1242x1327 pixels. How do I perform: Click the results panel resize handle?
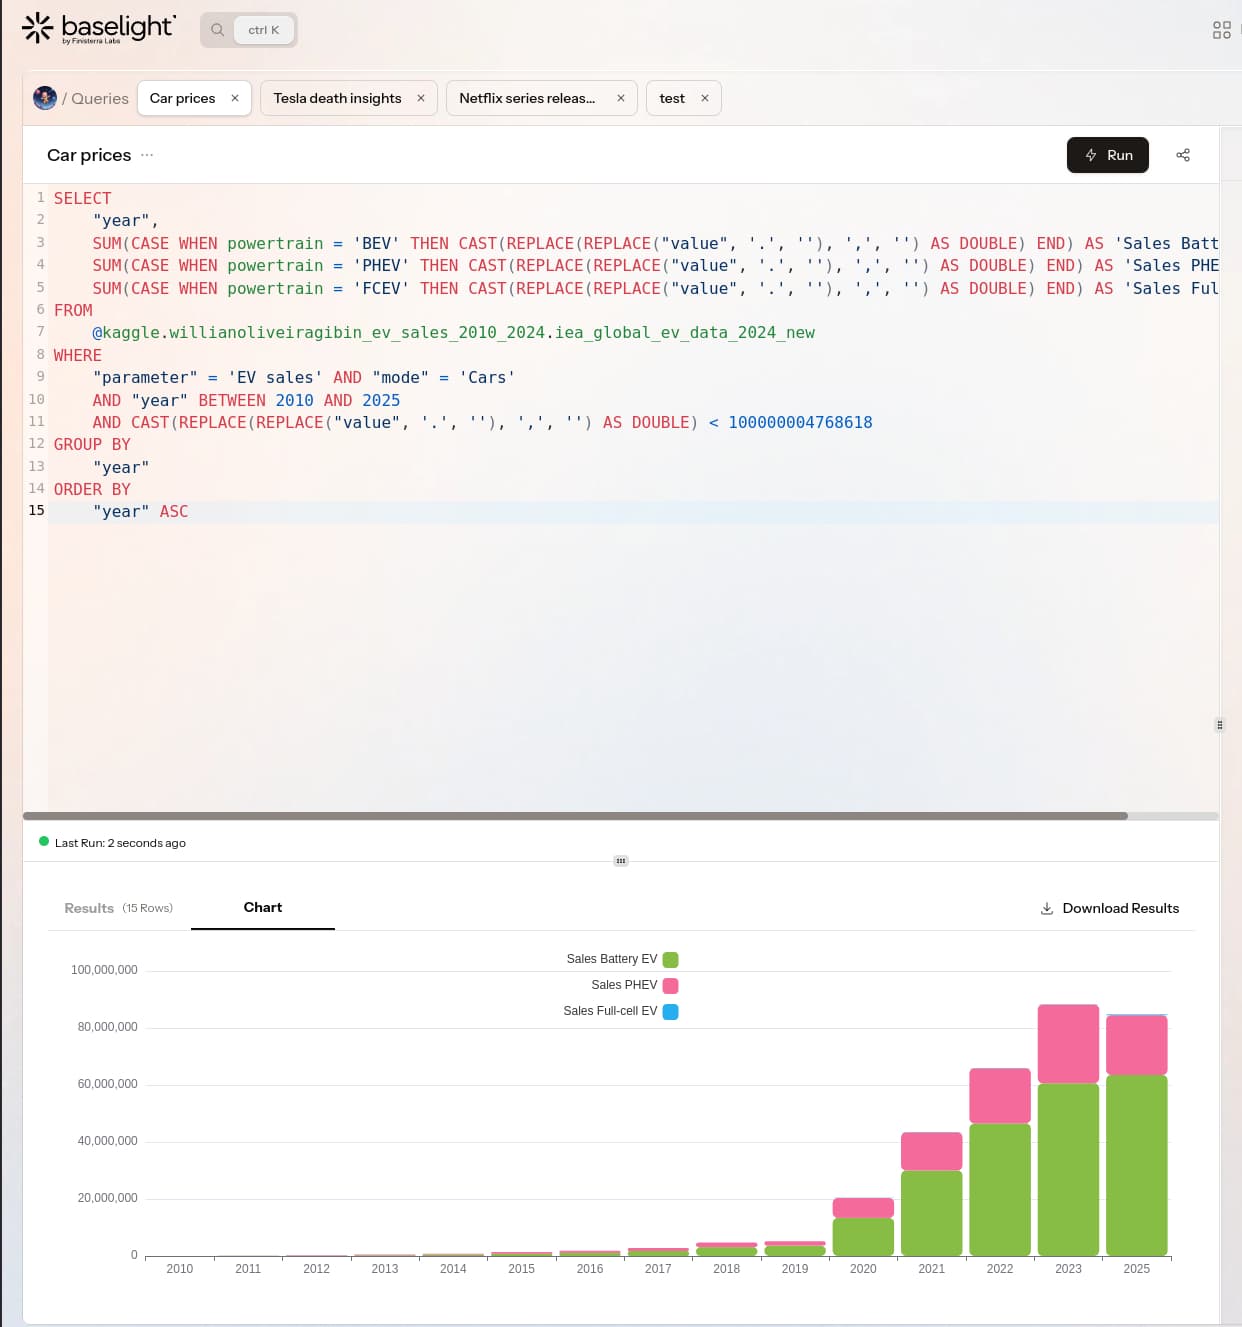(621, 861)
